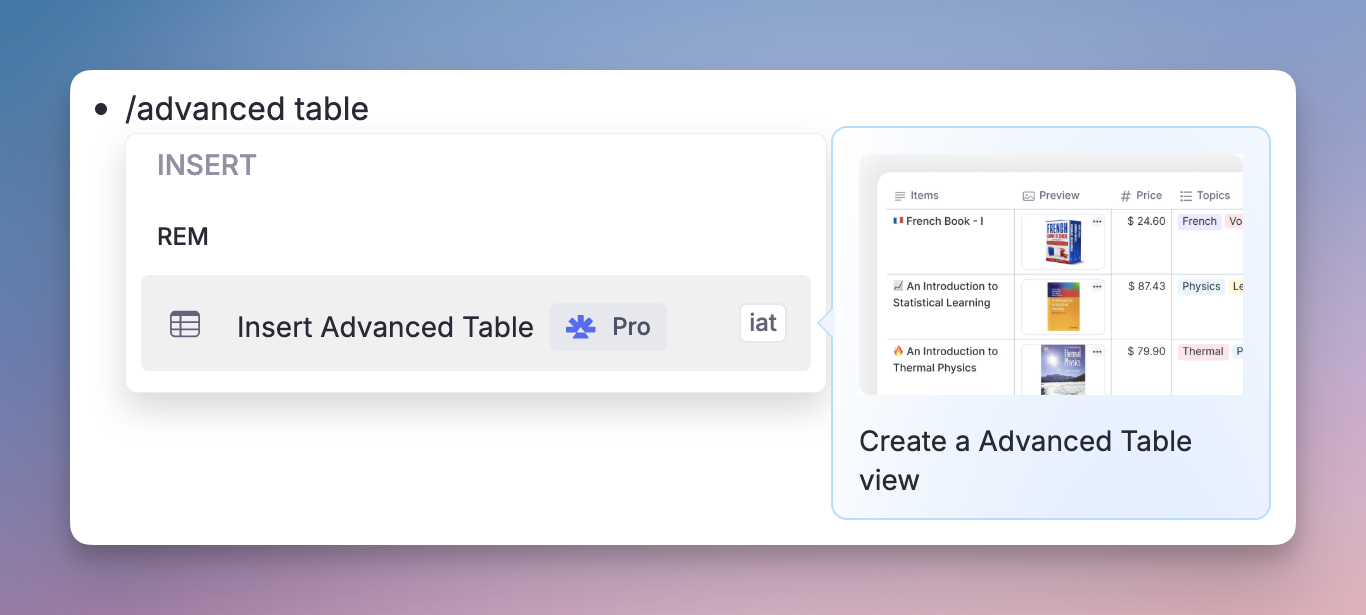Click the table icon beside Insert Advanced Table
This screenshot has width=1366, height=615.
pyautogui.click(x=185, y=324)
